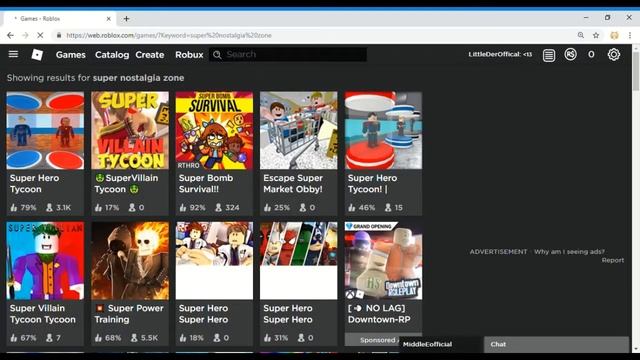Click thumbs-up icon next to 17%
The image size is (640, 360).
coord(98,208)
